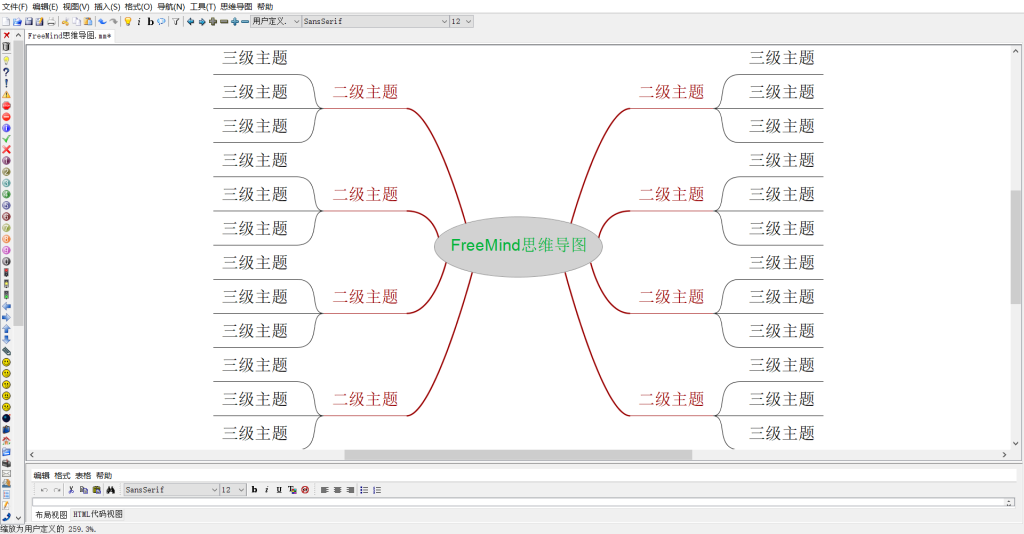Click the blue left arrow navigation icon
Screen dimensions: 1024x534
click(x=191, y=22)
